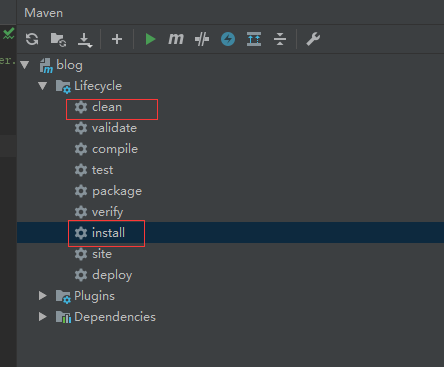Toggle Skip Tests mode lightning icon
Screen dimensions: 444x367
coord(228,39)
